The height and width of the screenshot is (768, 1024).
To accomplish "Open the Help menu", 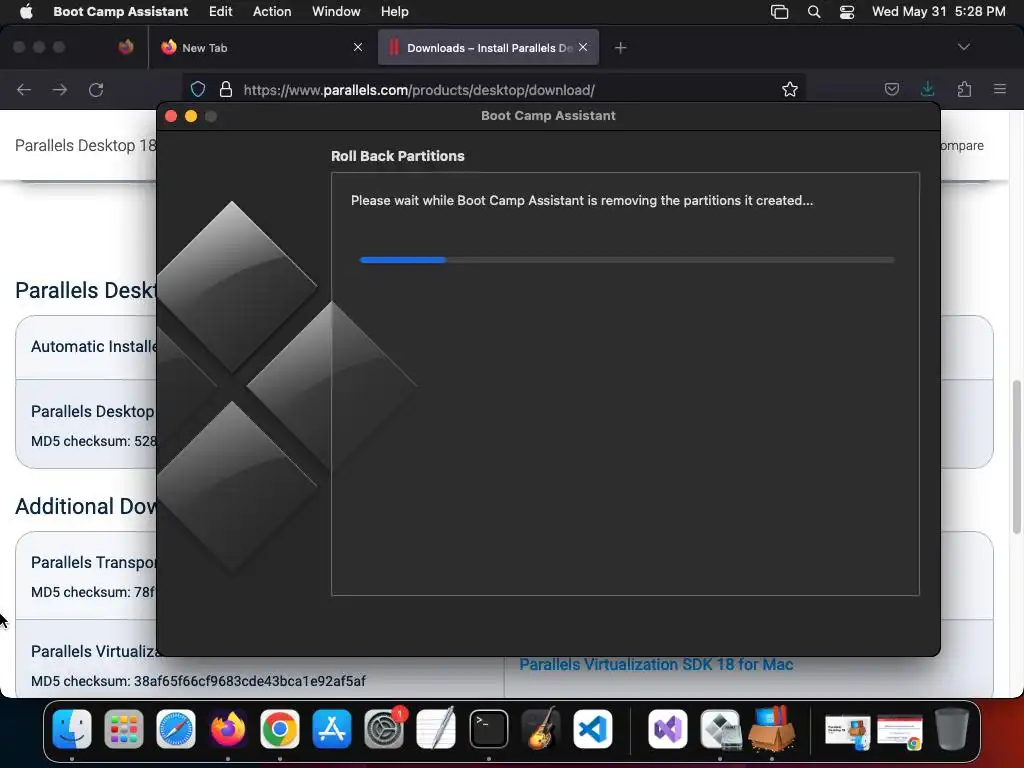I will [x=394, y=11].
